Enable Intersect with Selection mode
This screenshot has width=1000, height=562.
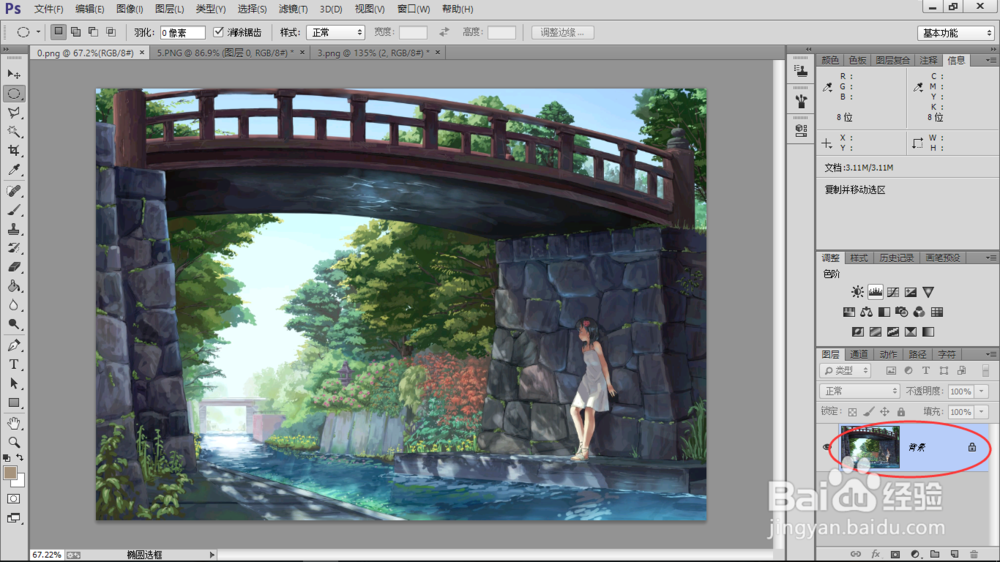tap(110, 32)
